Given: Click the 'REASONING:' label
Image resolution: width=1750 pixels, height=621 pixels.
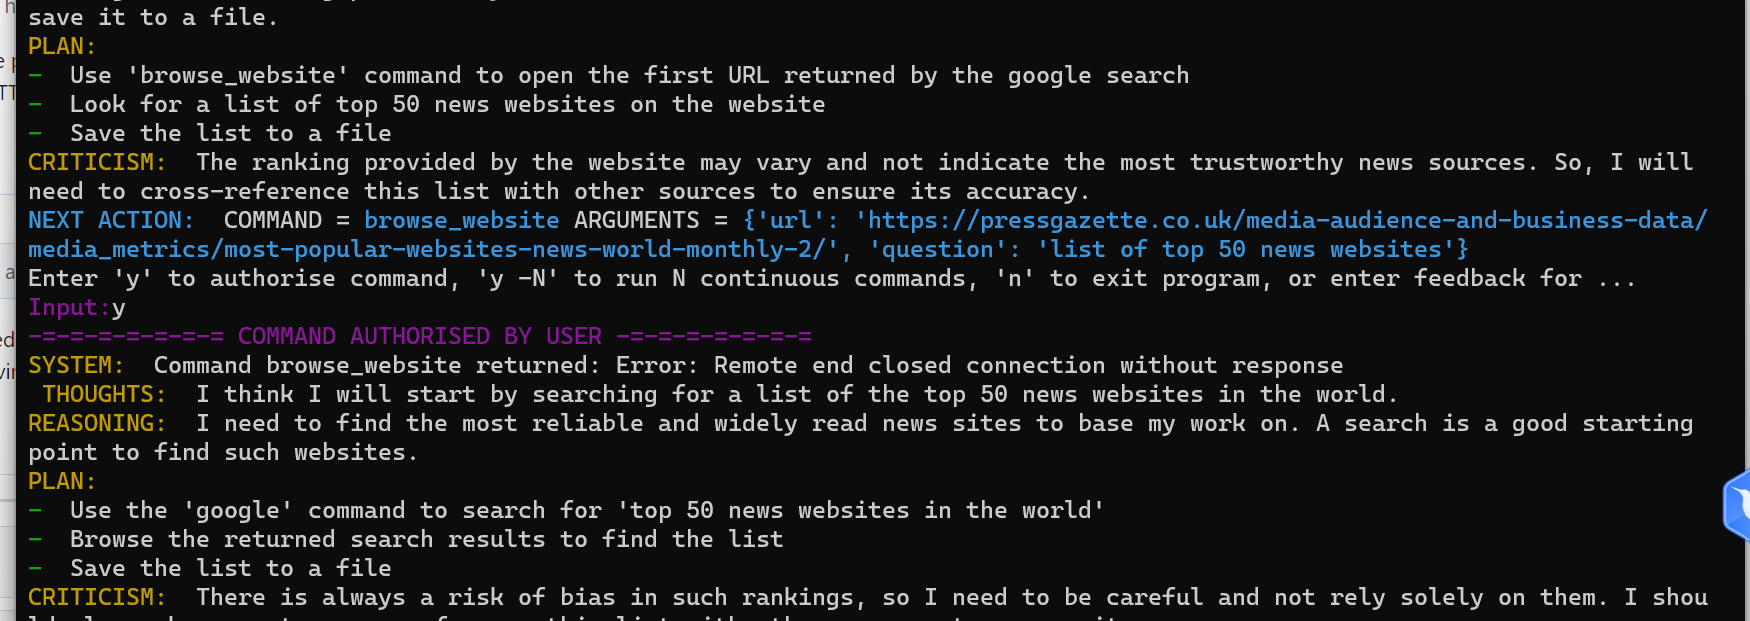Looking at the screenshot, I should 97,423.
